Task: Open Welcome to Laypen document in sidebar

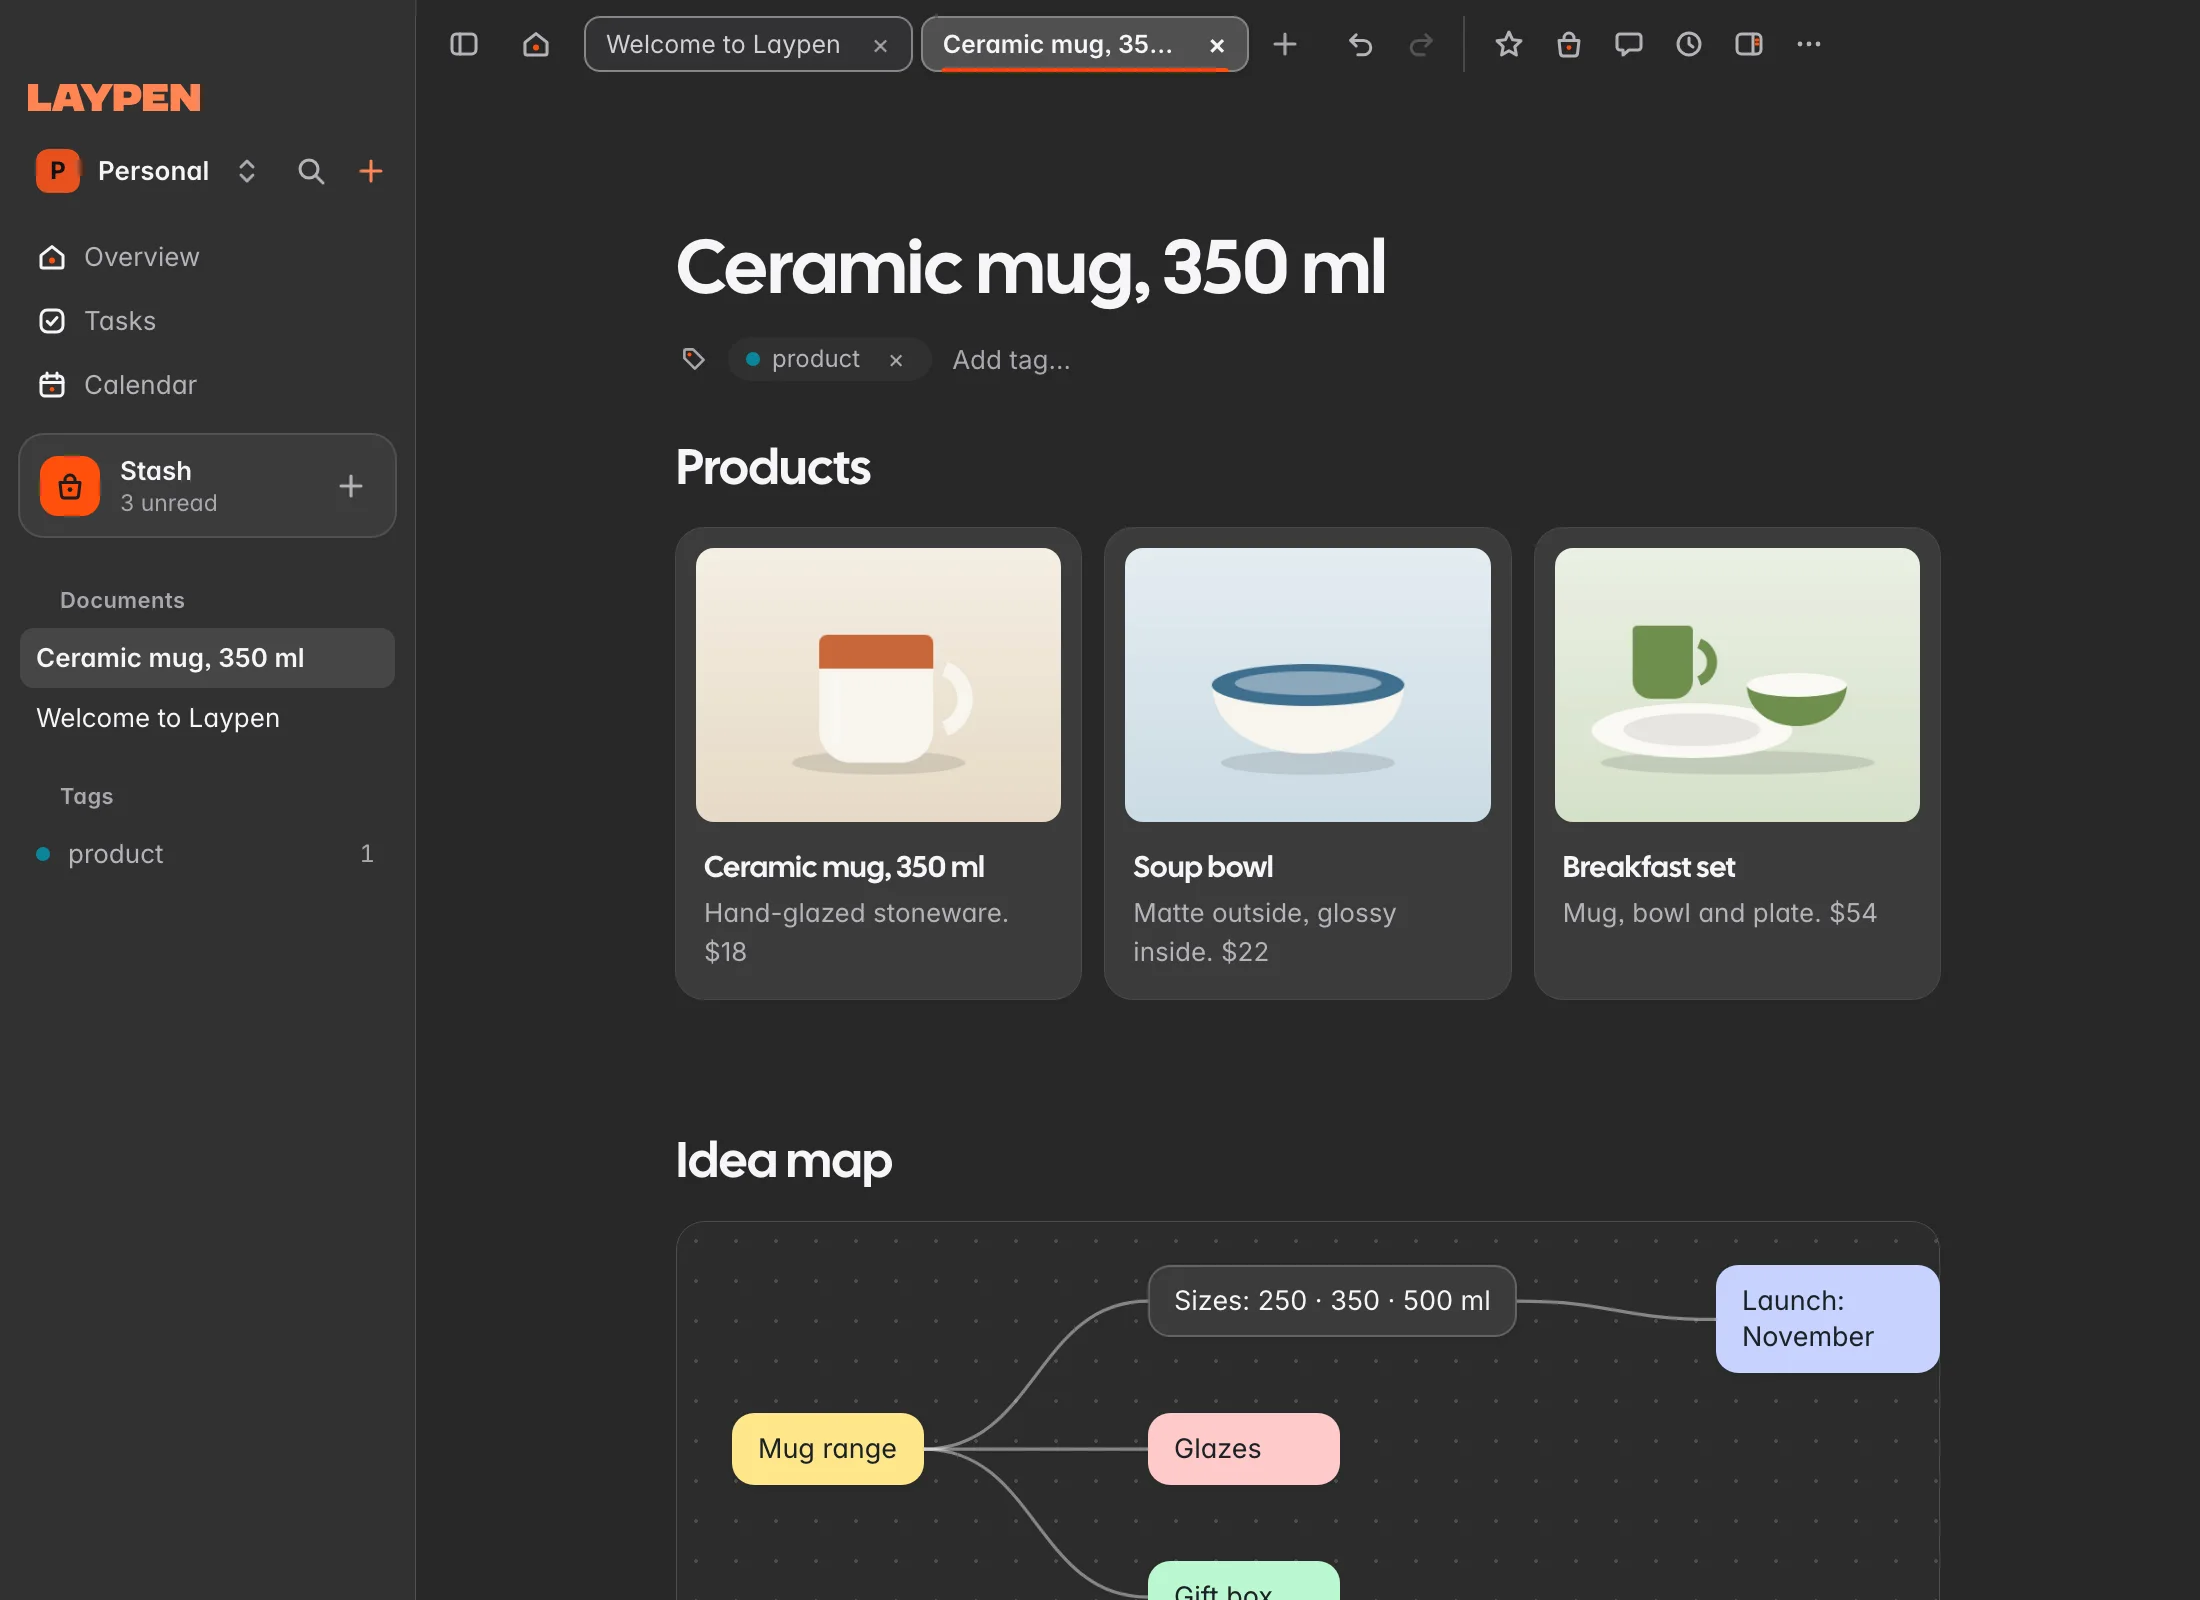Action: pos(208,718)
